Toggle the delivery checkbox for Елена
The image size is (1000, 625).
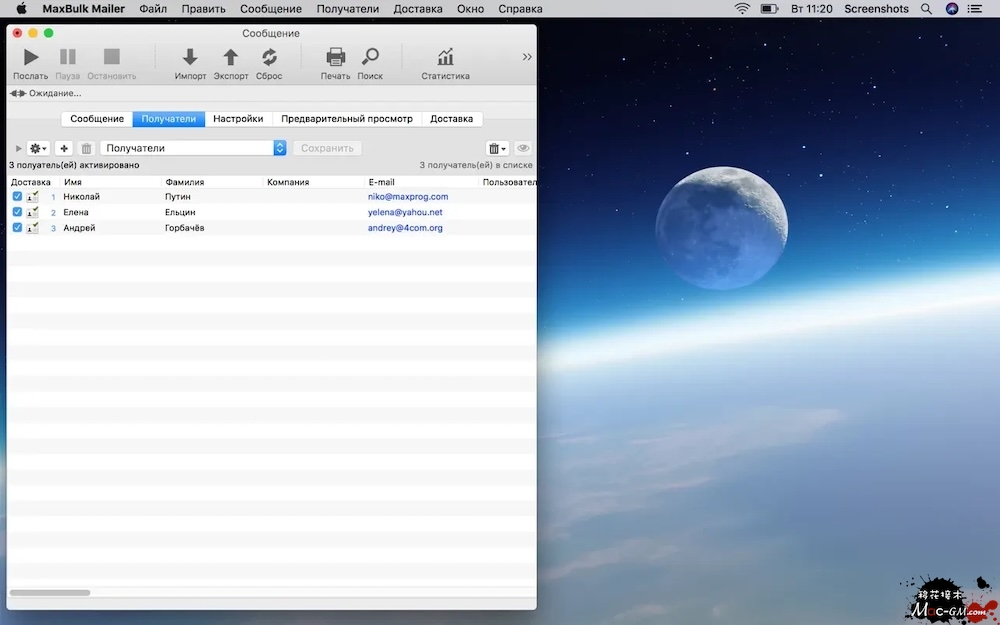[17, 212]
